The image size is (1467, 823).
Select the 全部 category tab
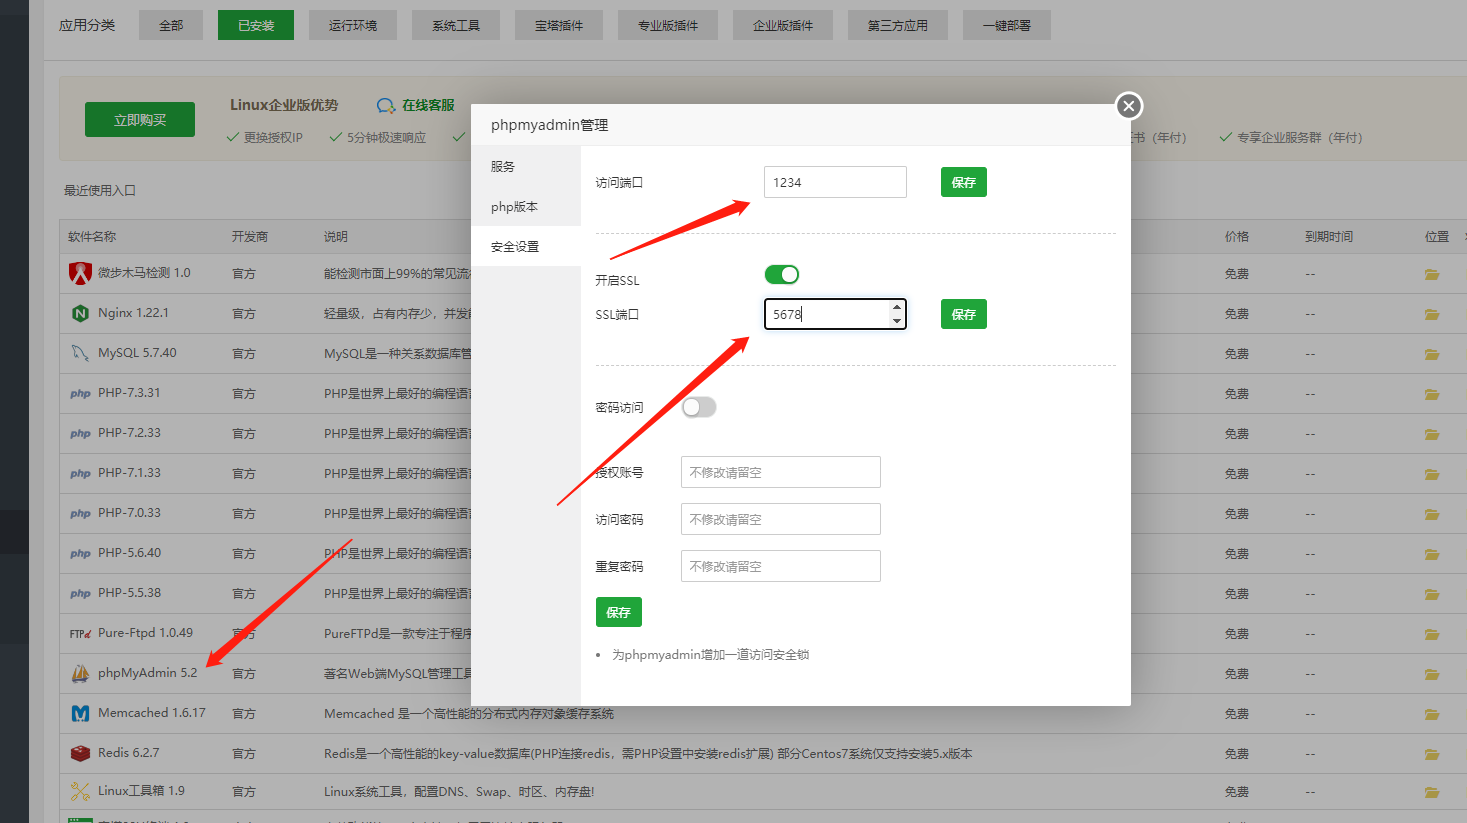[x=171, y=25]
